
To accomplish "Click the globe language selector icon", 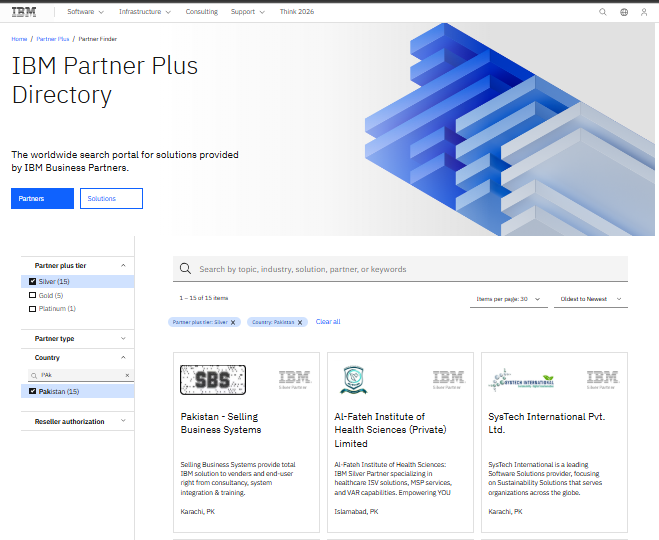I will [x=624, y=12].
